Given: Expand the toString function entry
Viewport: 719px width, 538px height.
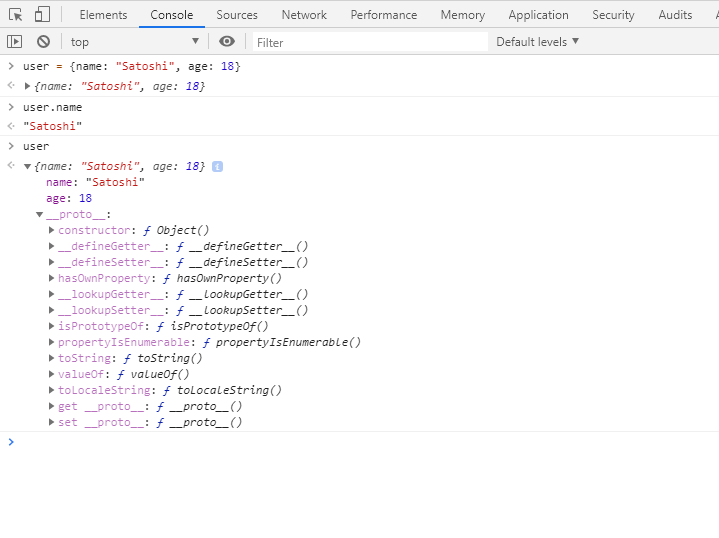Looking at the screenshot, I should pos(52,359).
